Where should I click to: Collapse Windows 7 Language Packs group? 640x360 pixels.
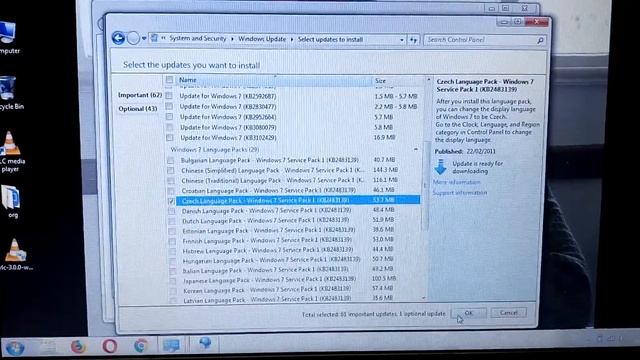(x=416, y=149)
